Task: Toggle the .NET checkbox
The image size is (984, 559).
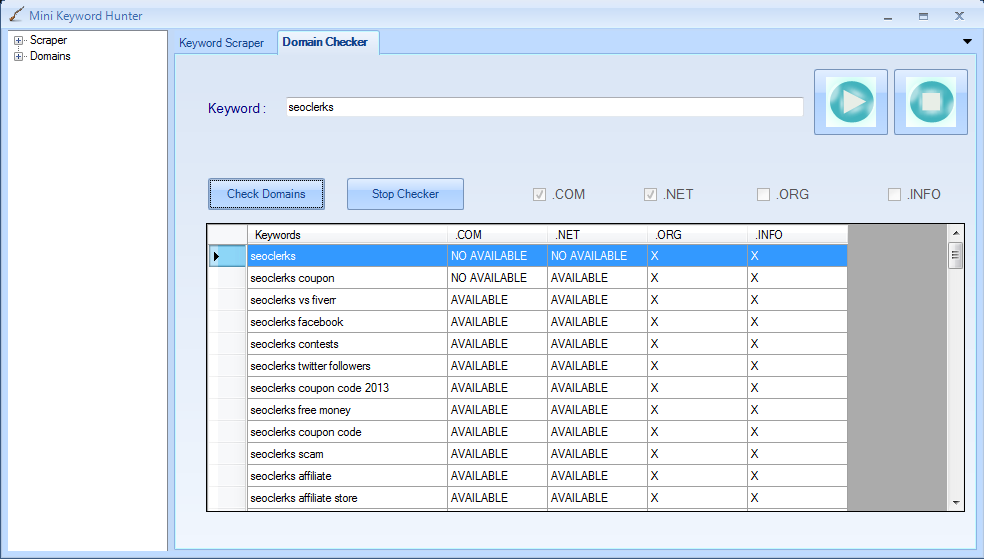Action: click(650, 194)
